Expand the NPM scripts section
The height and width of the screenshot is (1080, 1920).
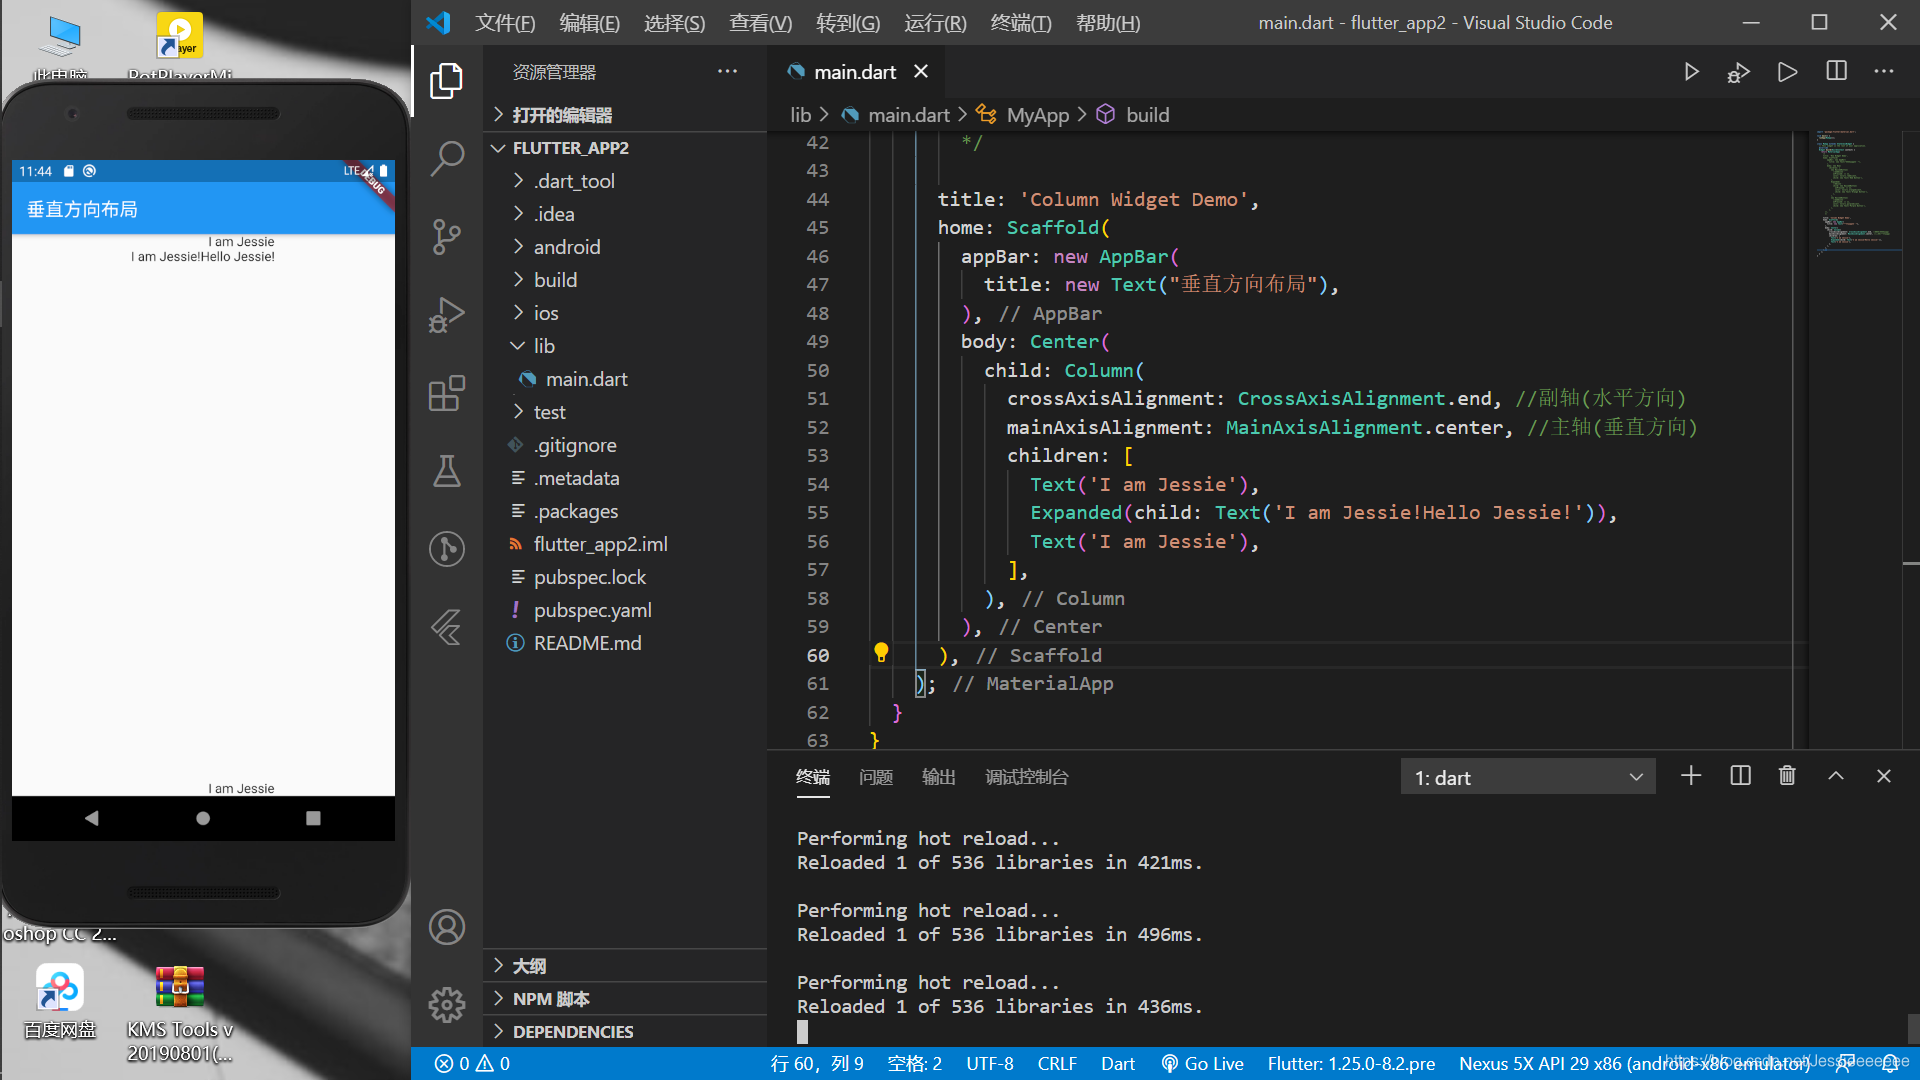click(x=625, y=999)
